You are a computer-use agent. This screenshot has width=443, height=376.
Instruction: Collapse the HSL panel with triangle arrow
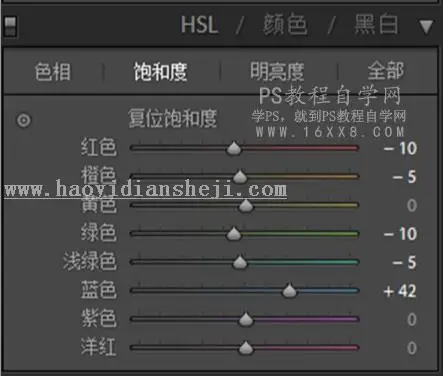pos(426,27)
